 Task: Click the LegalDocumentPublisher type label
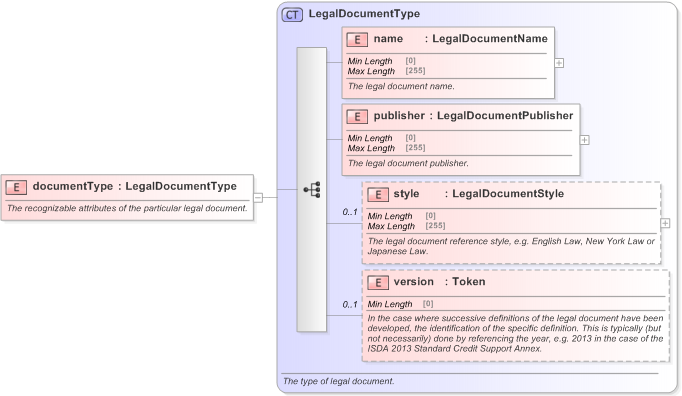coord(505,116)
